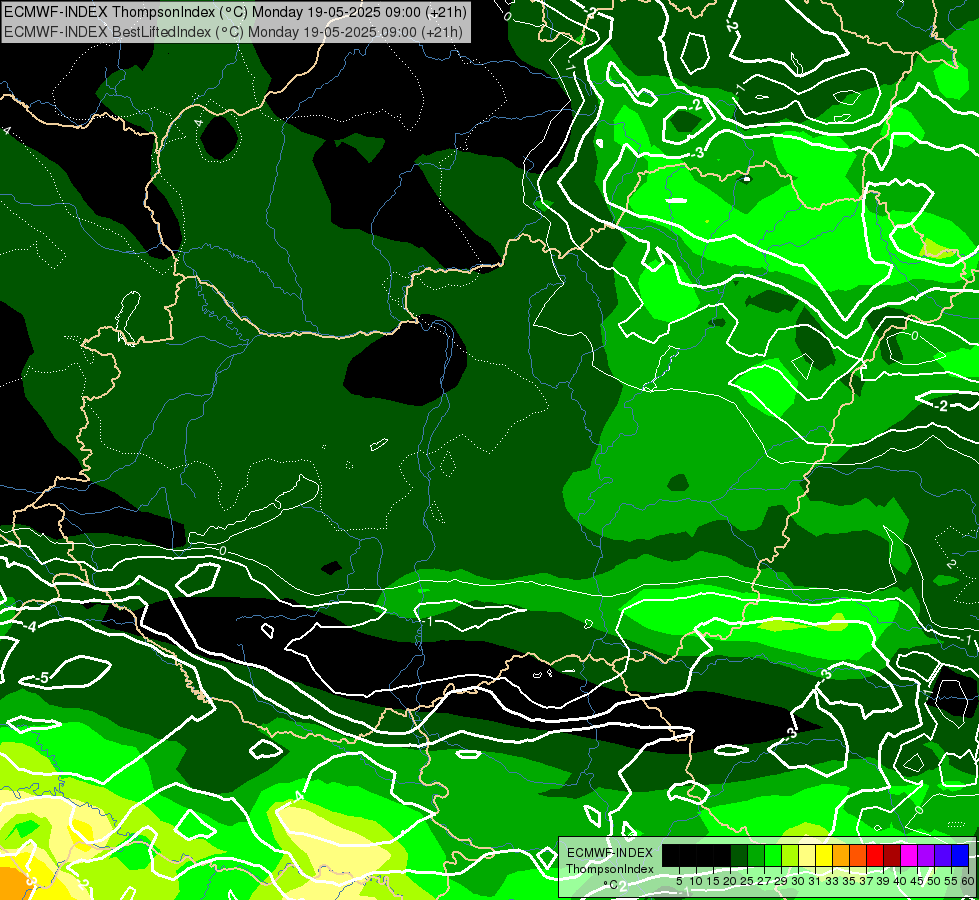
Task: Click the 'ECMWF-INDEX' label in the legend
Action: [x=610, y=853]
